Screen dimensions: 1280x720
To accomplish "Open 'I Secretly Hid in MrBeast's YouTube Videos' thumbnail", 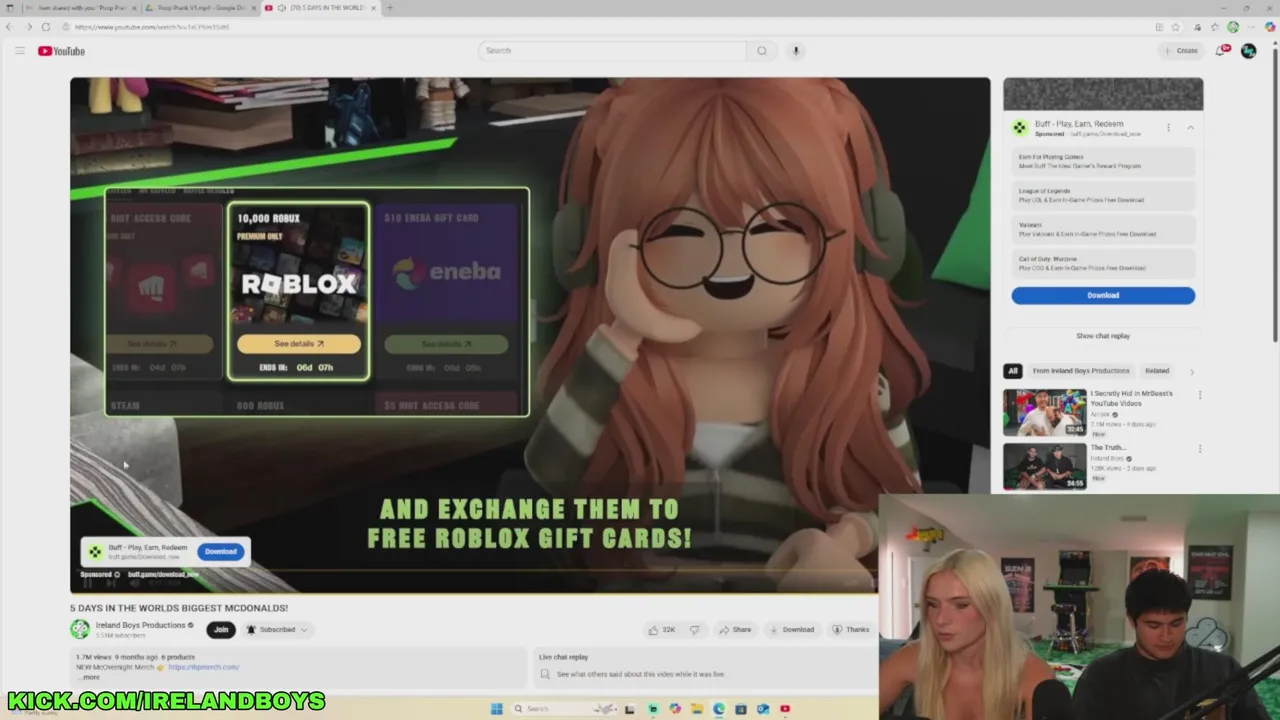I will [1045, 413].
